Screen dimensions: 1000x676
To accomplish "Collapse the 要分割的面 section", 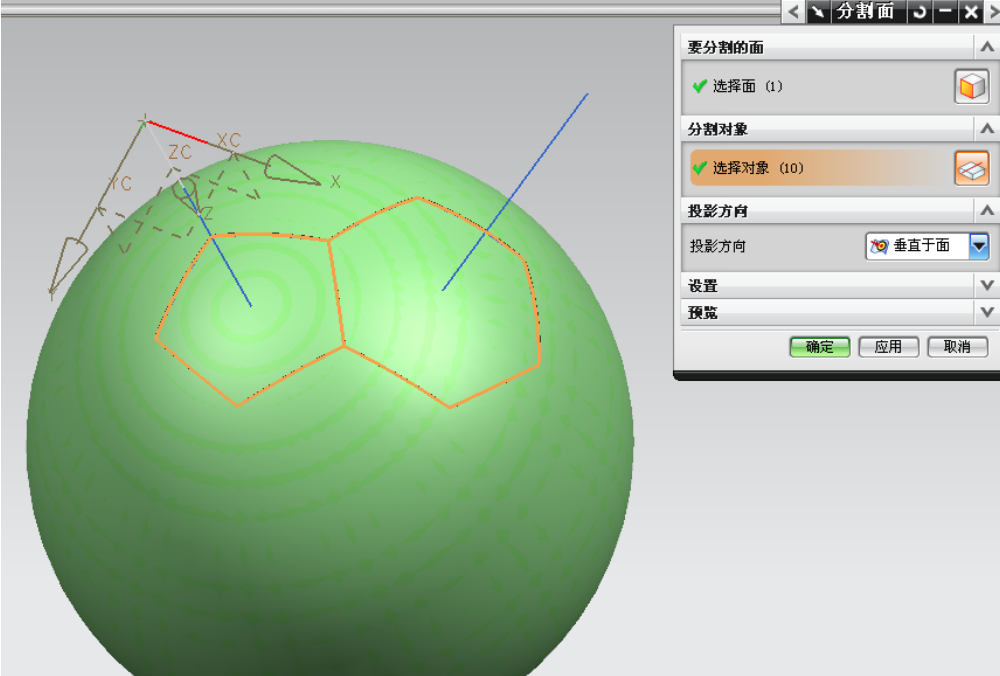I will tap(987, 47).
